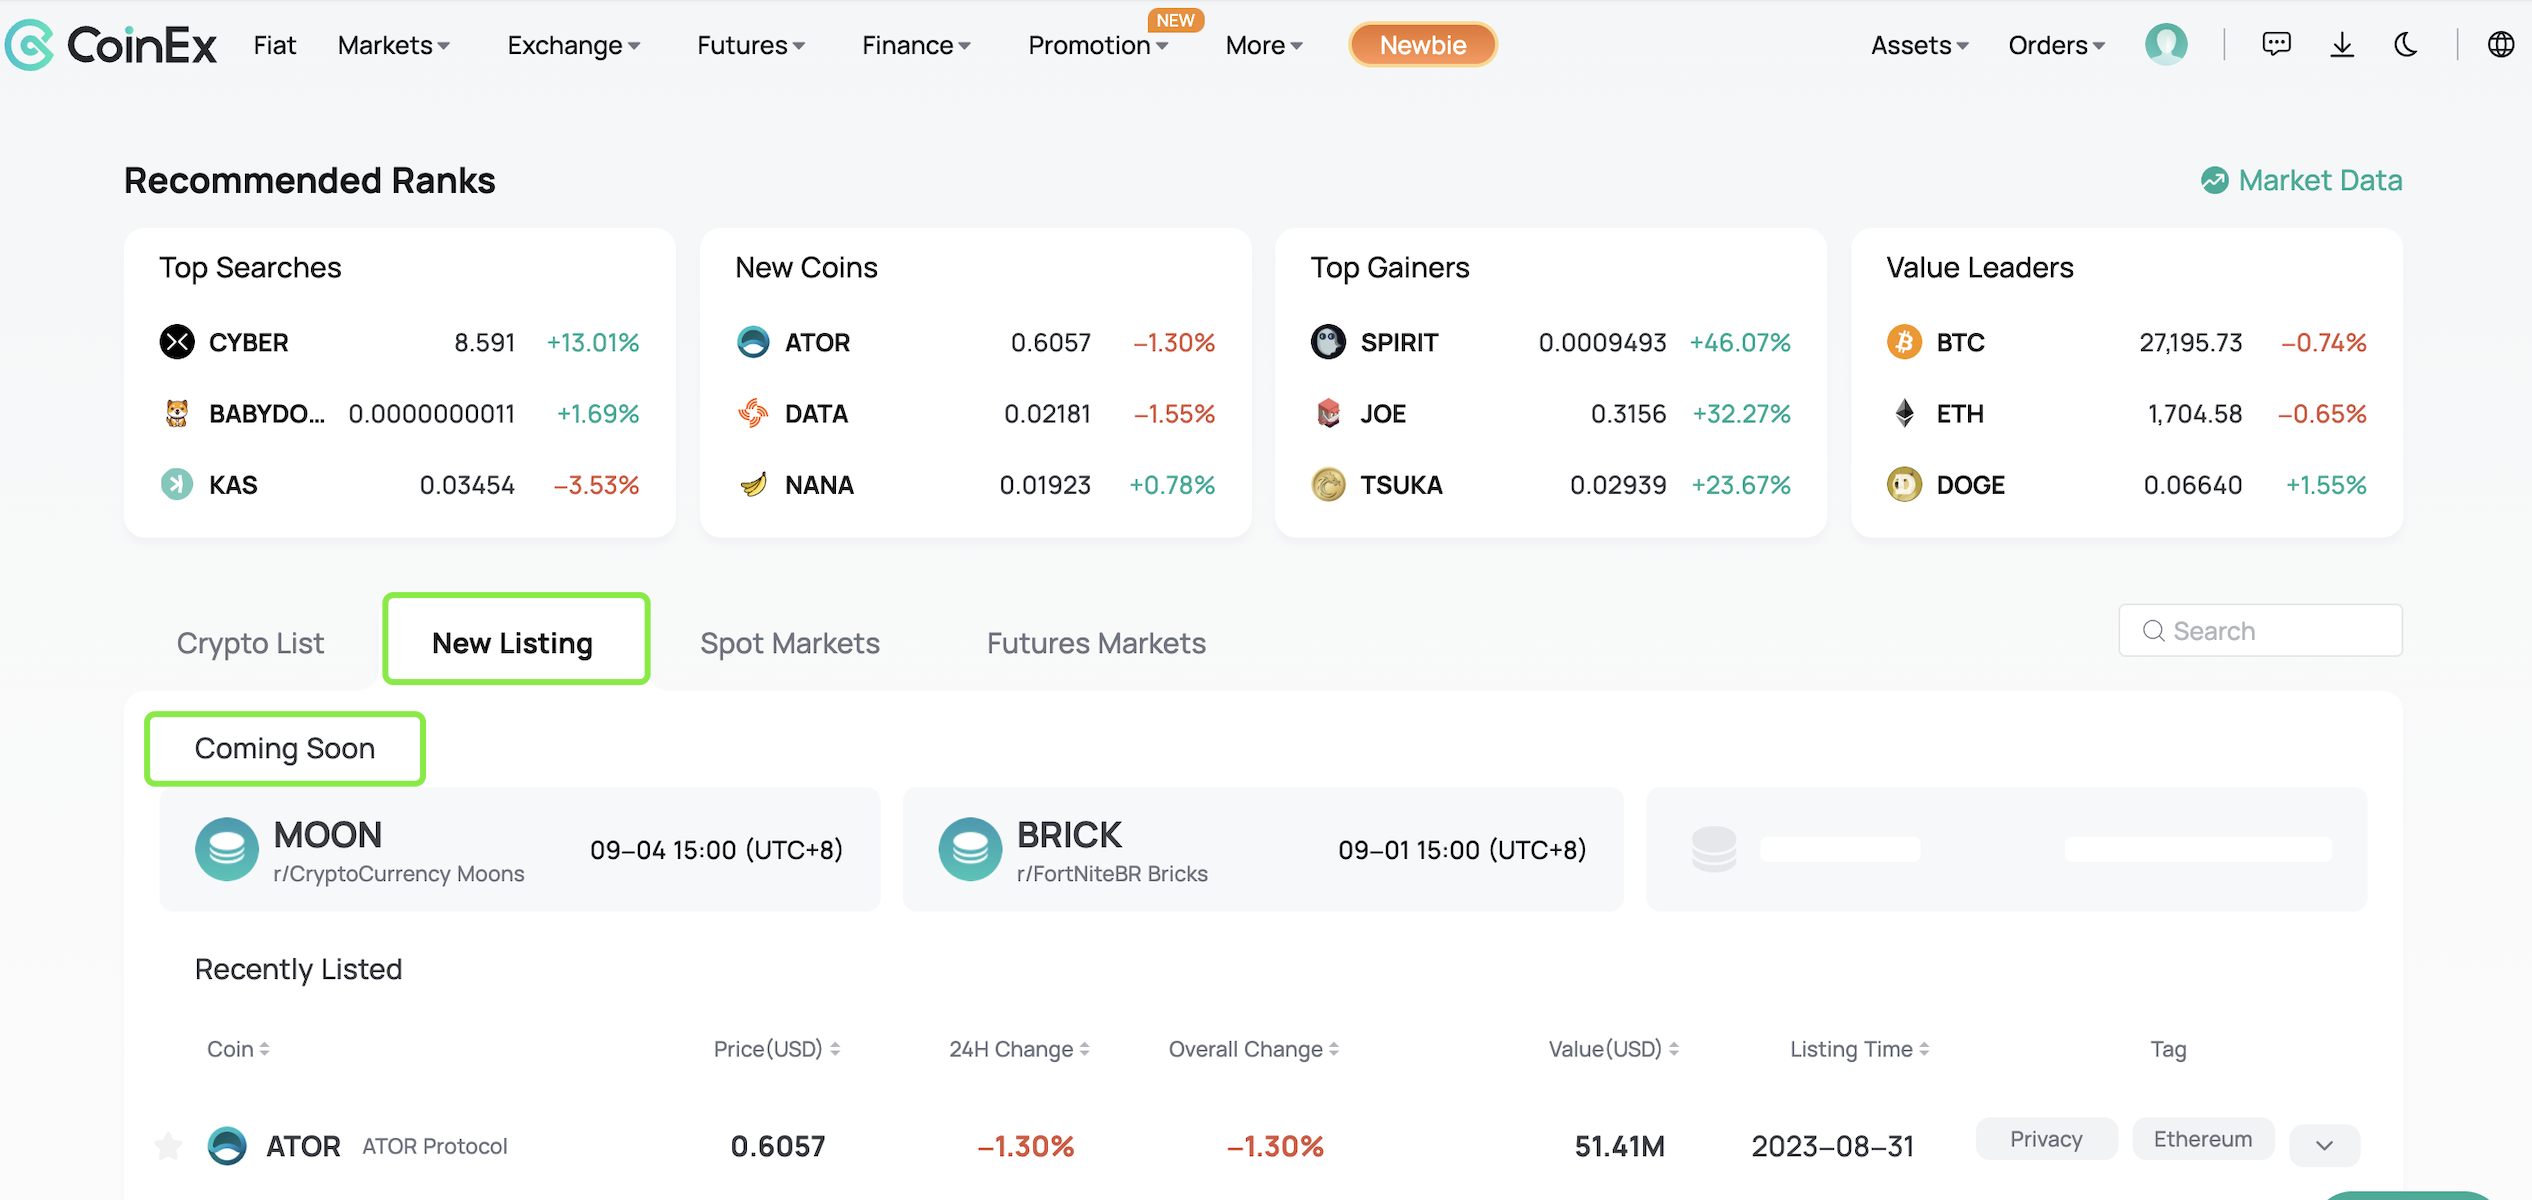2532x1200 pixels.
Task: Sort by Overall Change column
Action: (1254, 1049)
